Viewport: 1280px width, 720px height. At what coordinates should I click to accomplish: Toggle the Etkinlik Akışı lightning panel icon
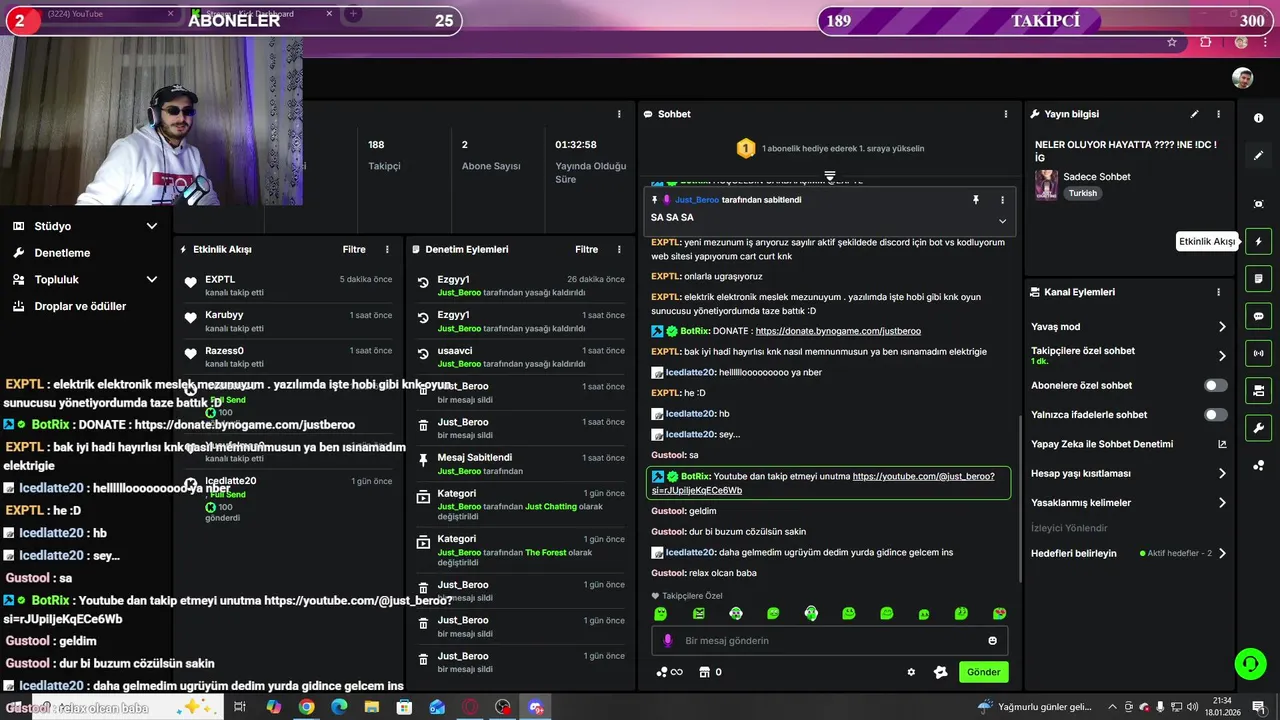[x=1258, y=241]
